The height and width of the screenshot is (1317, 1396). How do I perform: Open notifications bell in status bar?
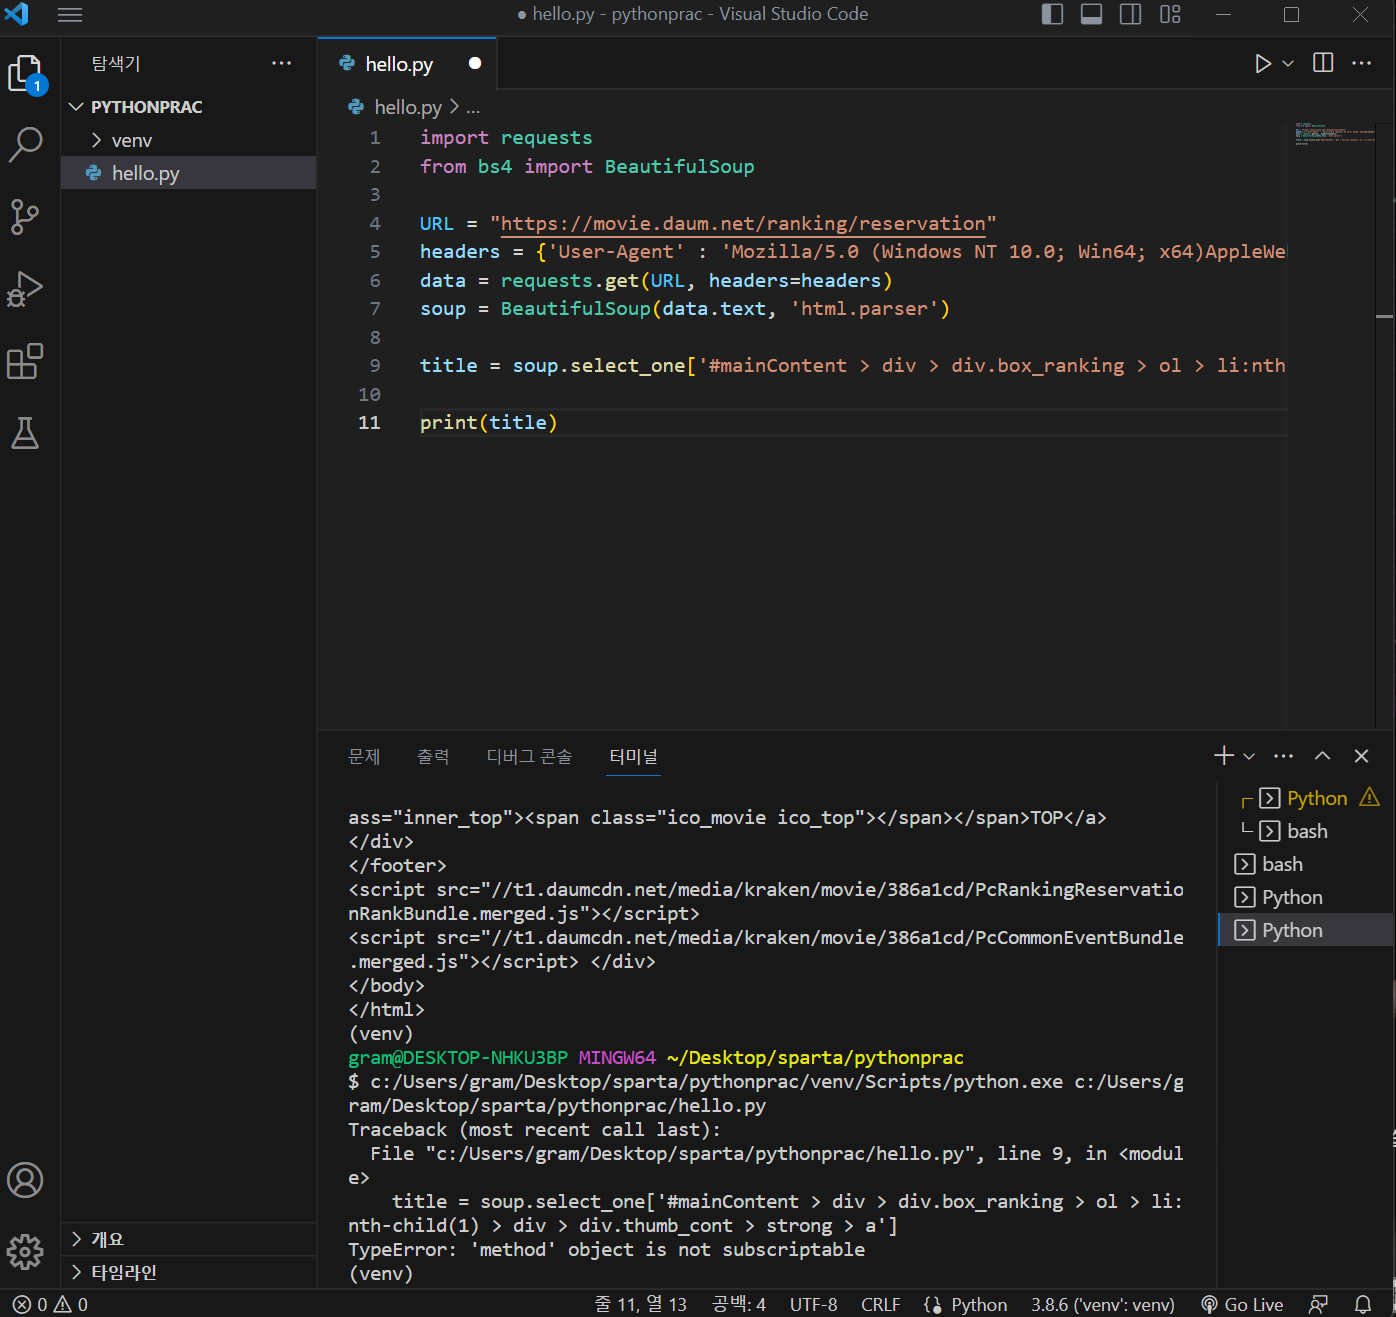coord(1363,1304)
